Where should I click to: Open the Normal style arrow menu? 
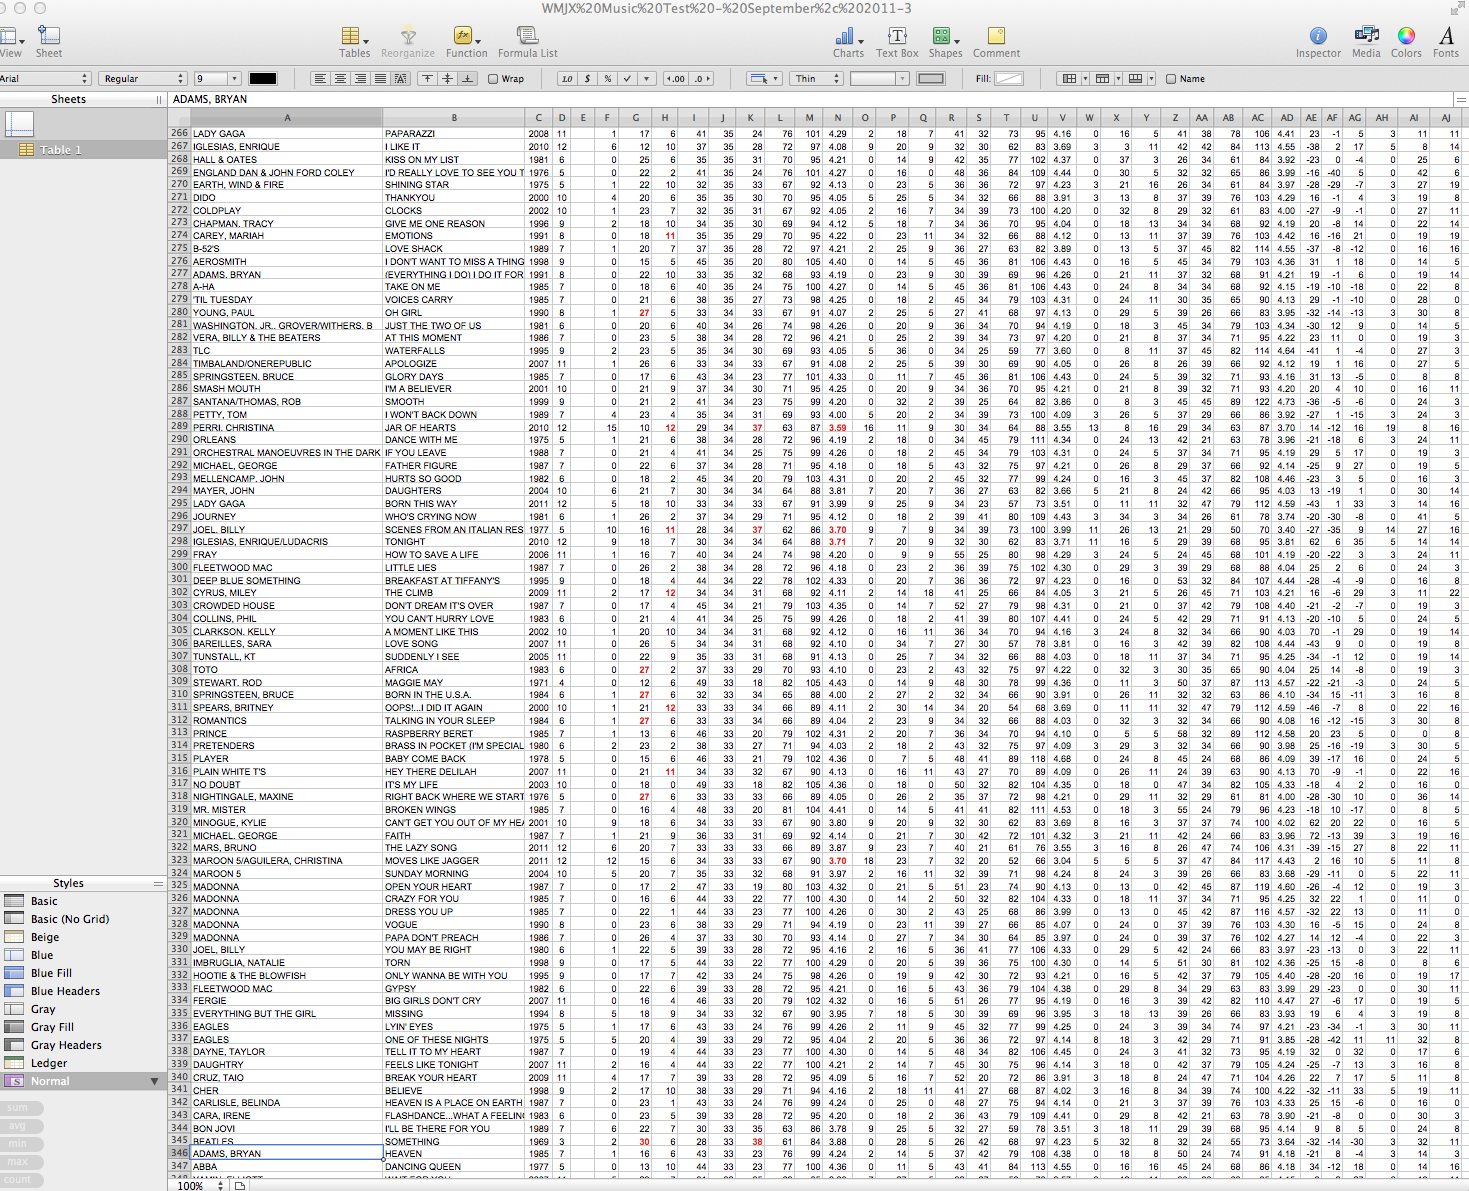point(154,1081)
